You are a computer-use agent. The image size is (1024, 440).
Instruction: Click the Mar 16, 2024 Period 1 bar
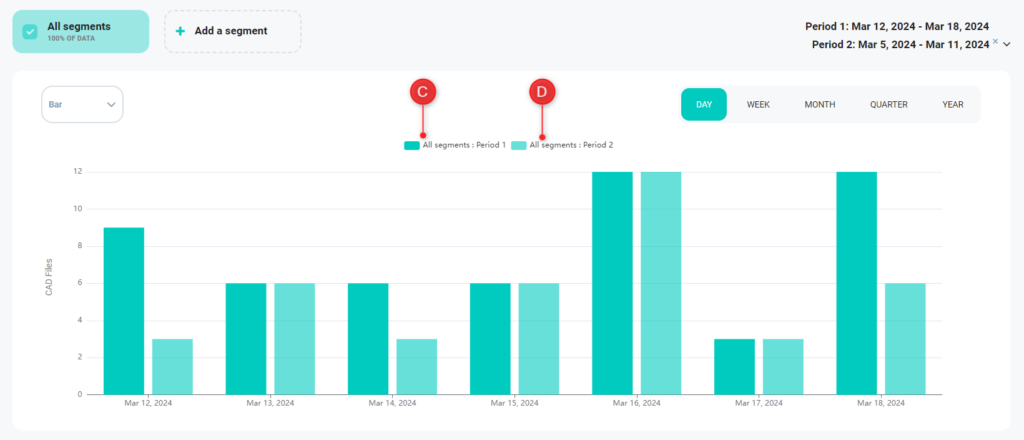pyautogui.click(x=612, y=283)
